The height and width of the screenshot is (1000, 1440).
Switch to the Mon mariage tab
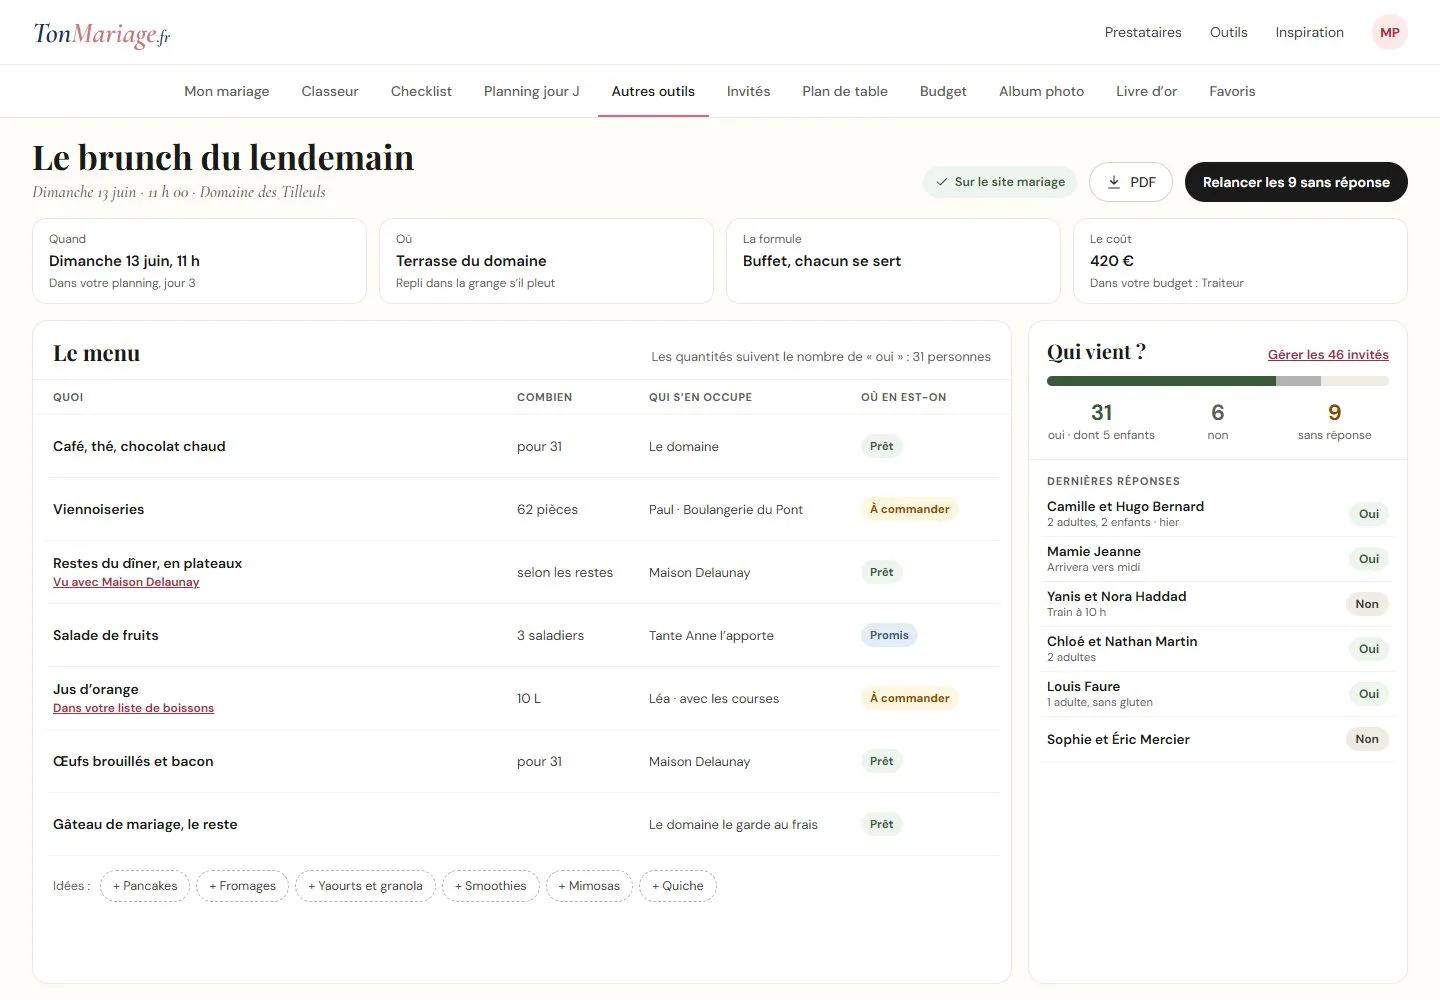[x=227, y=91]
